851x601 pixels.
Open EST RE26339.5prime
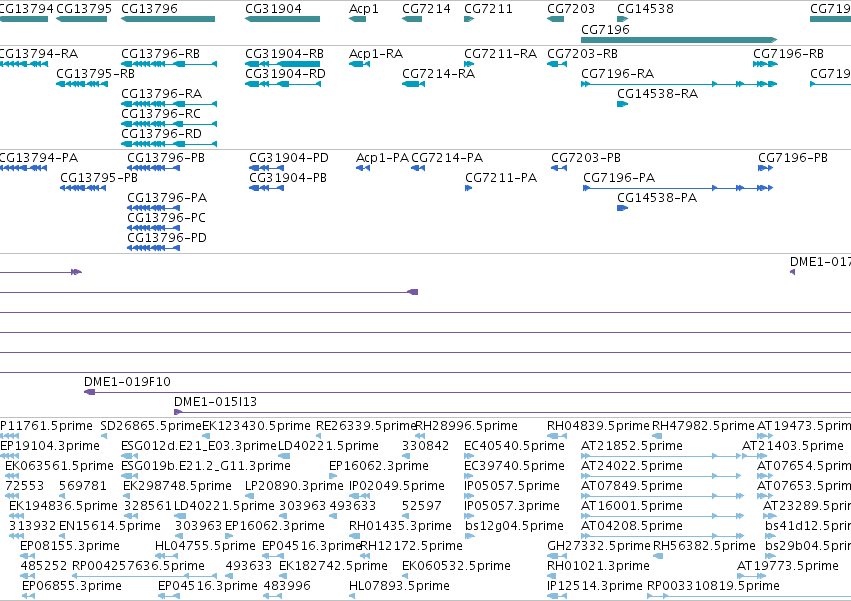tap(319, 436)
